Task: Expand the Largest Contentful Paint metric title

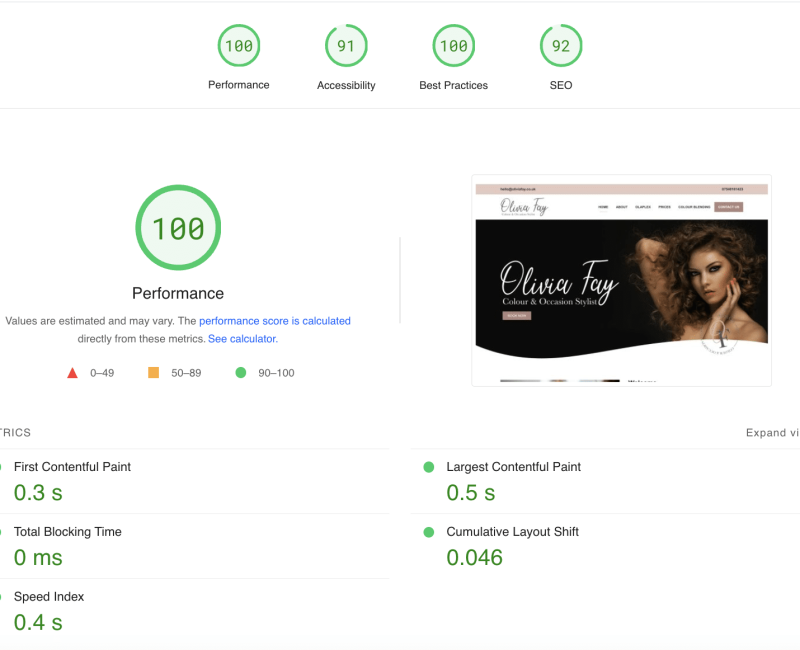Action: (x=513, y=467)
